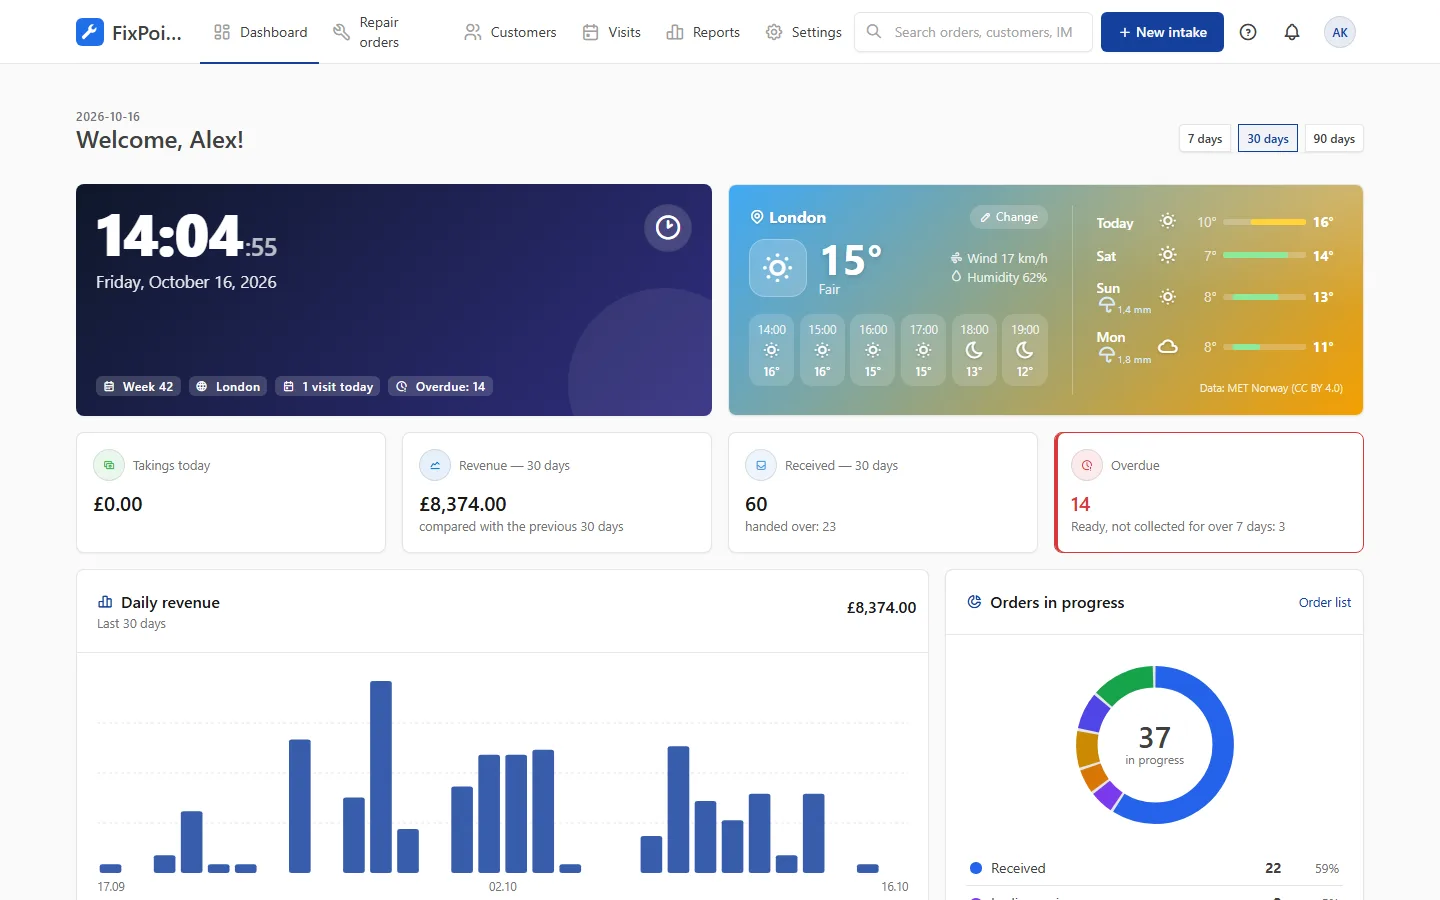Viewport: 1440px width, 900px height.
Task: Change the weather location
Action: [1009, 217]
